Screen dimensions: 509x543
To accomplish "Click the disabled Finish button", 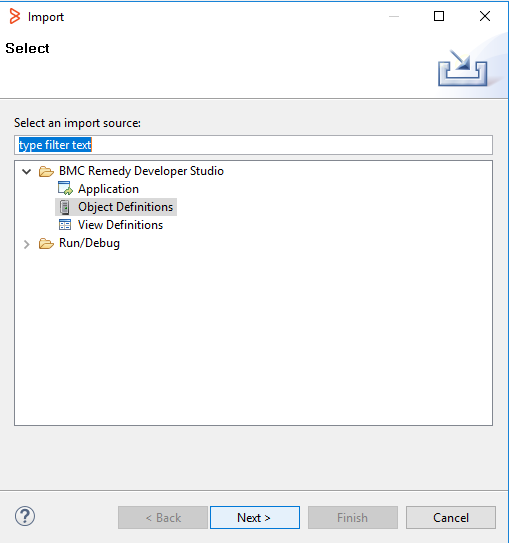I will (352, 517).
